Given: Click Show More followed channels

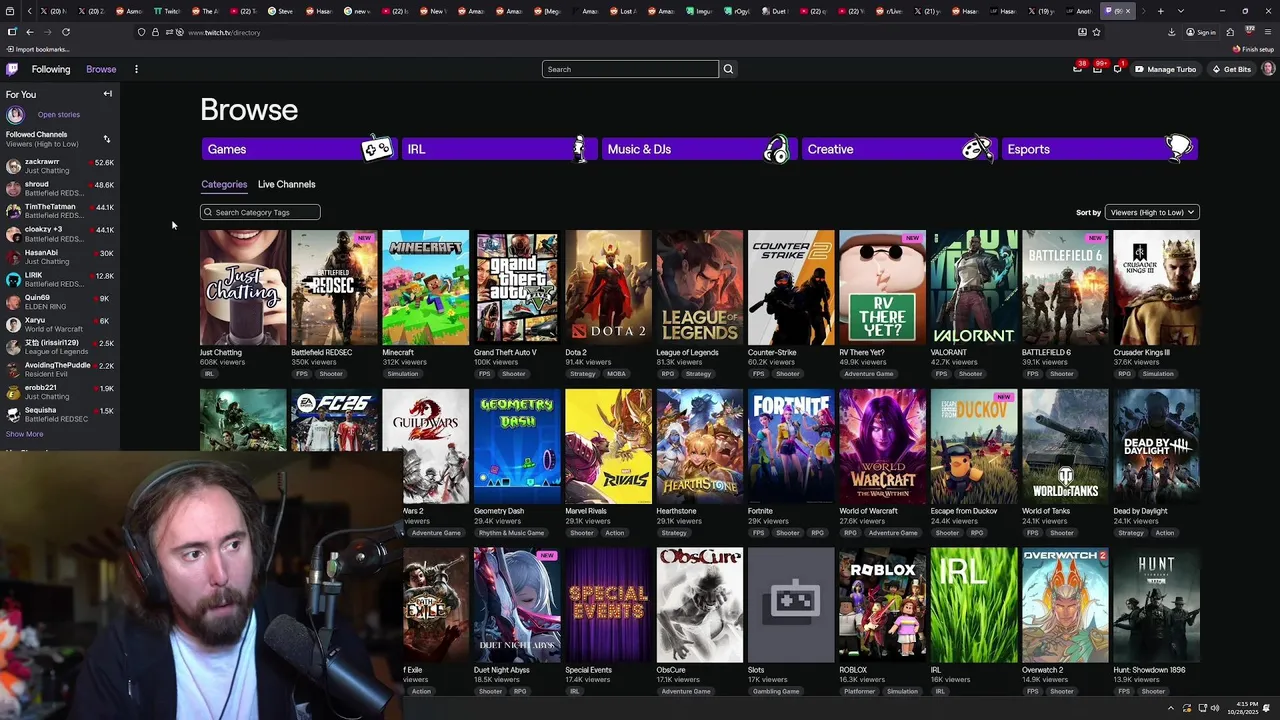Looking at the screenshot, I should tap(25, 434).
